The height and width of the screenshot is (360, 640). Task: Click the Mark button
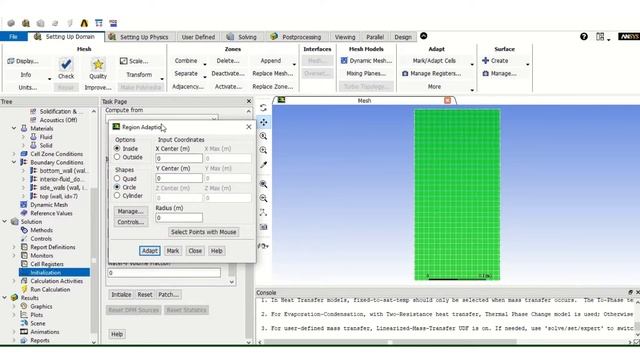173,251
